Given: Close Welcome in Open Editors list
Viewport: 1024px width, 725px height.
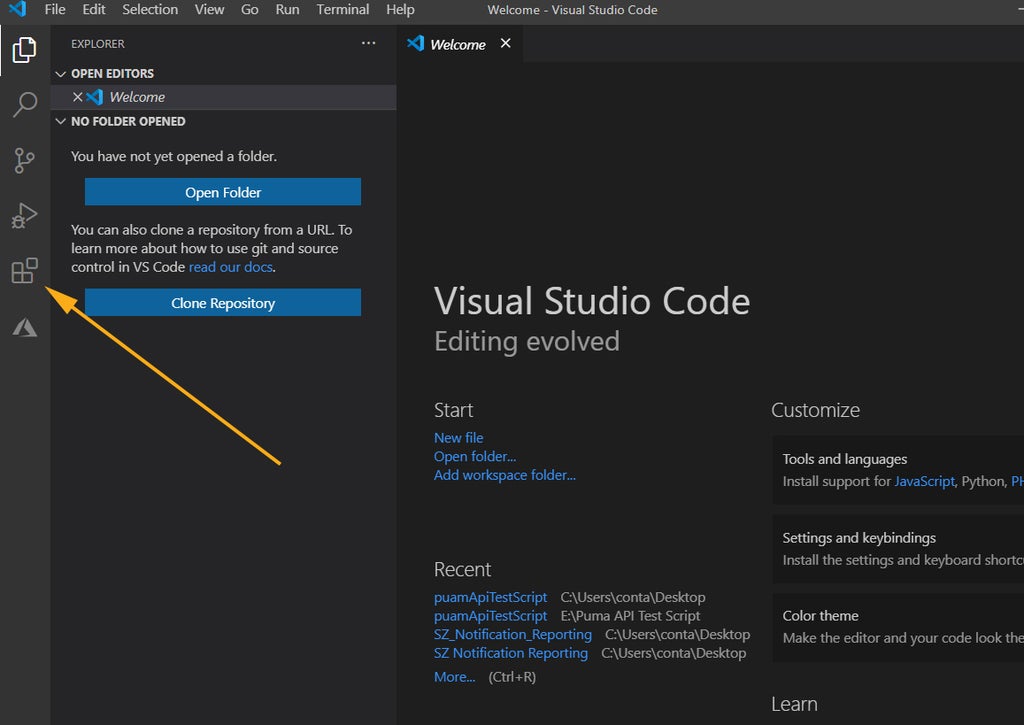Looking at the screenshot, I should (78, 97).
